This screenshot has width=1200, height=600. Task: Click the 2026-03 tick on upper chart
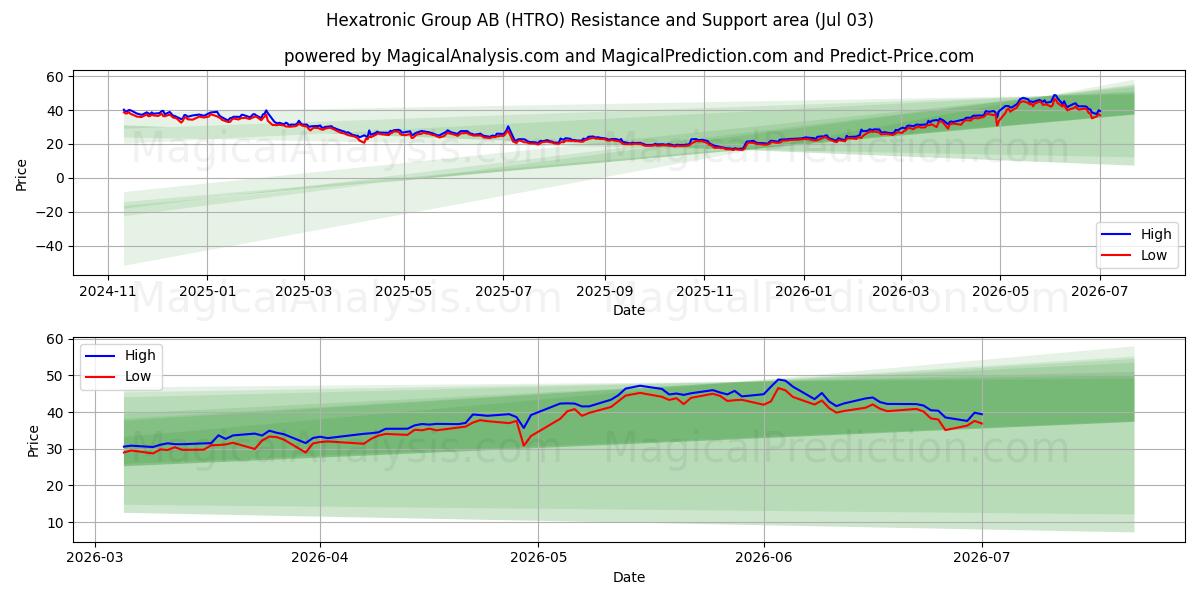[x=900, y=292]
